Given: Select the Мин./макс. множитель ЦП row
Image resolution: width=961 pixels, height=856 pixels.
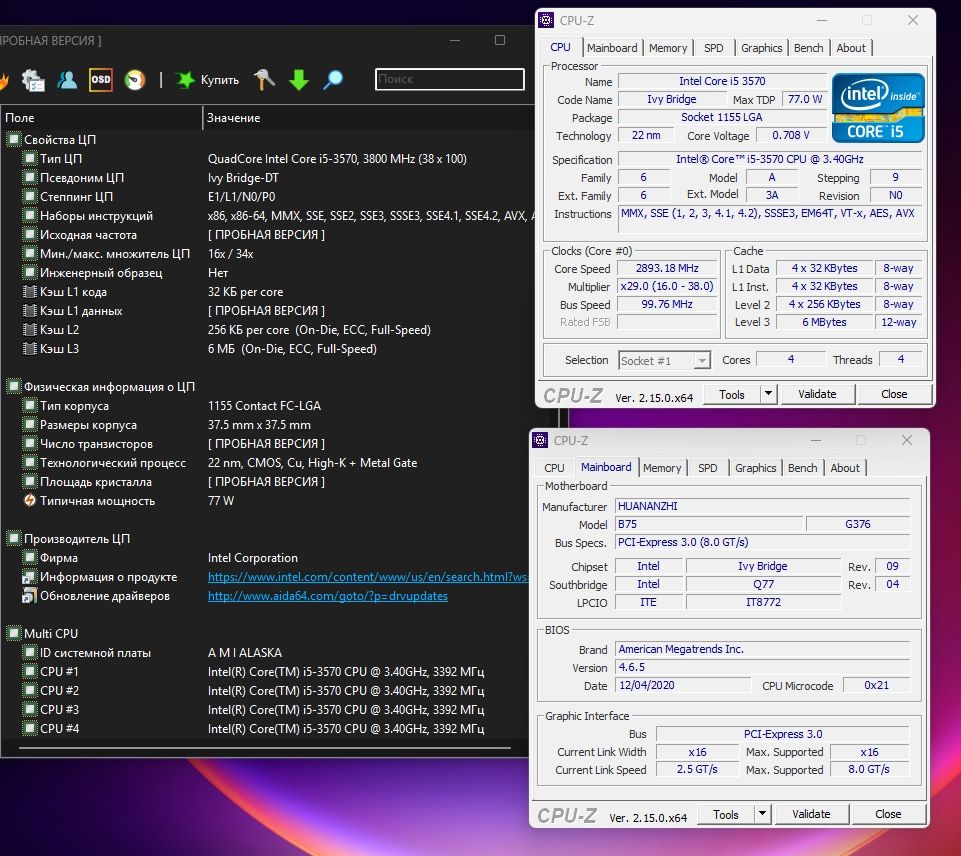Looking at the screenshot, I should (x=267, y=254).
